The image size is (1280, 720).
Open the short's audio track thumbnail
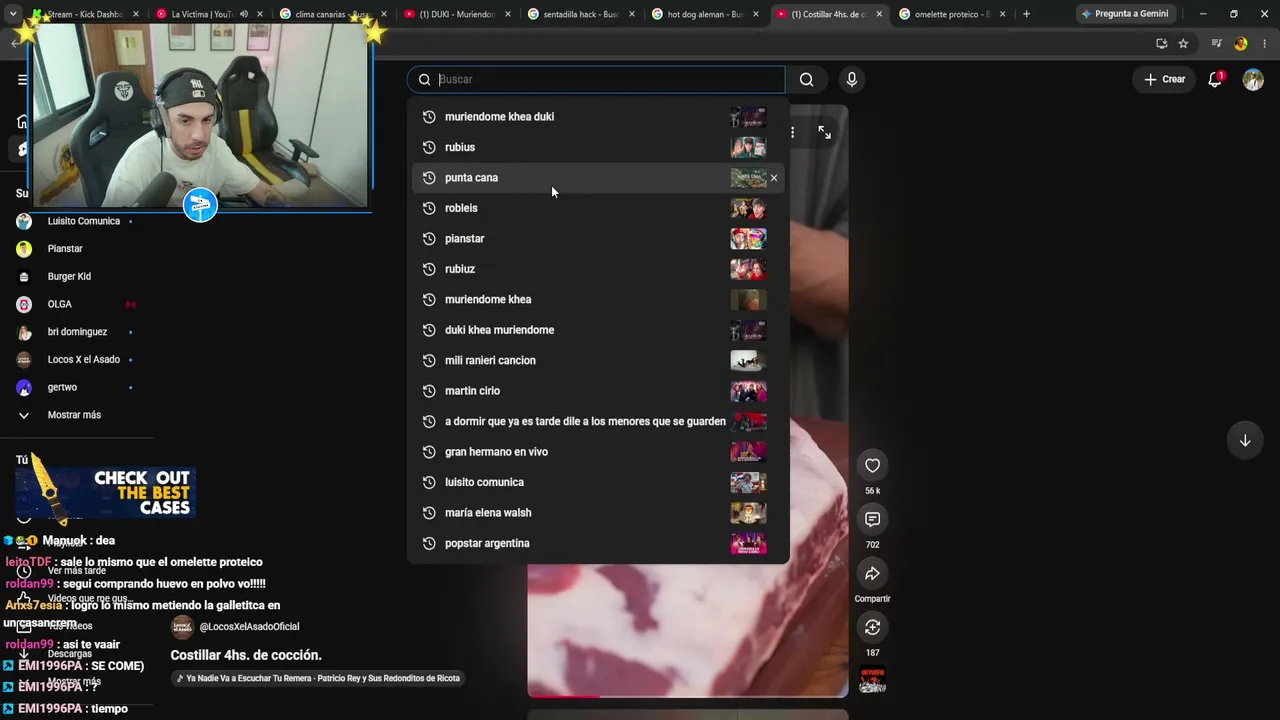click(x=872, y=681)
